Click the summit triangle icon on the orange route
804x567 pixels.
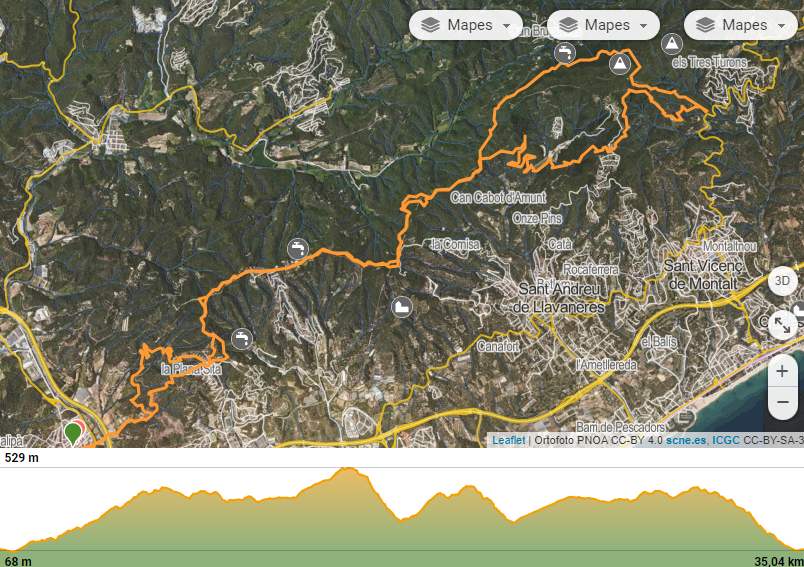[x=619, y=64]
